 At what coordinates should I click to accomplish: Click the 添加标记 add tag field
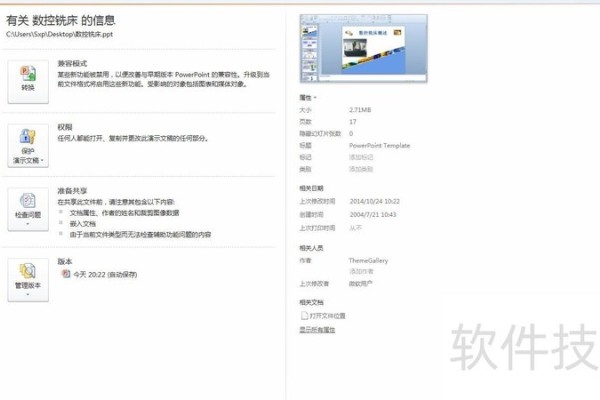361,157
